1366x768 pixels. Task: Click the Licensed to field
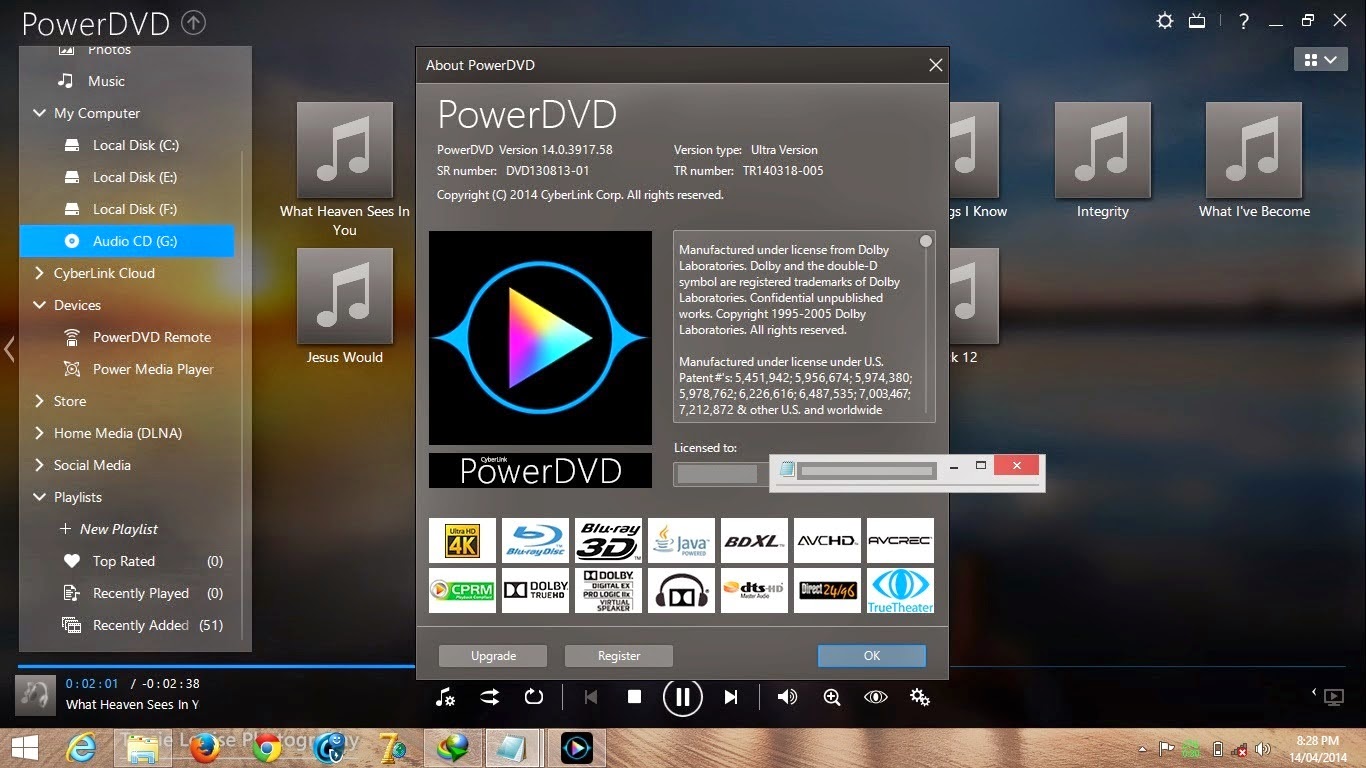721,474
